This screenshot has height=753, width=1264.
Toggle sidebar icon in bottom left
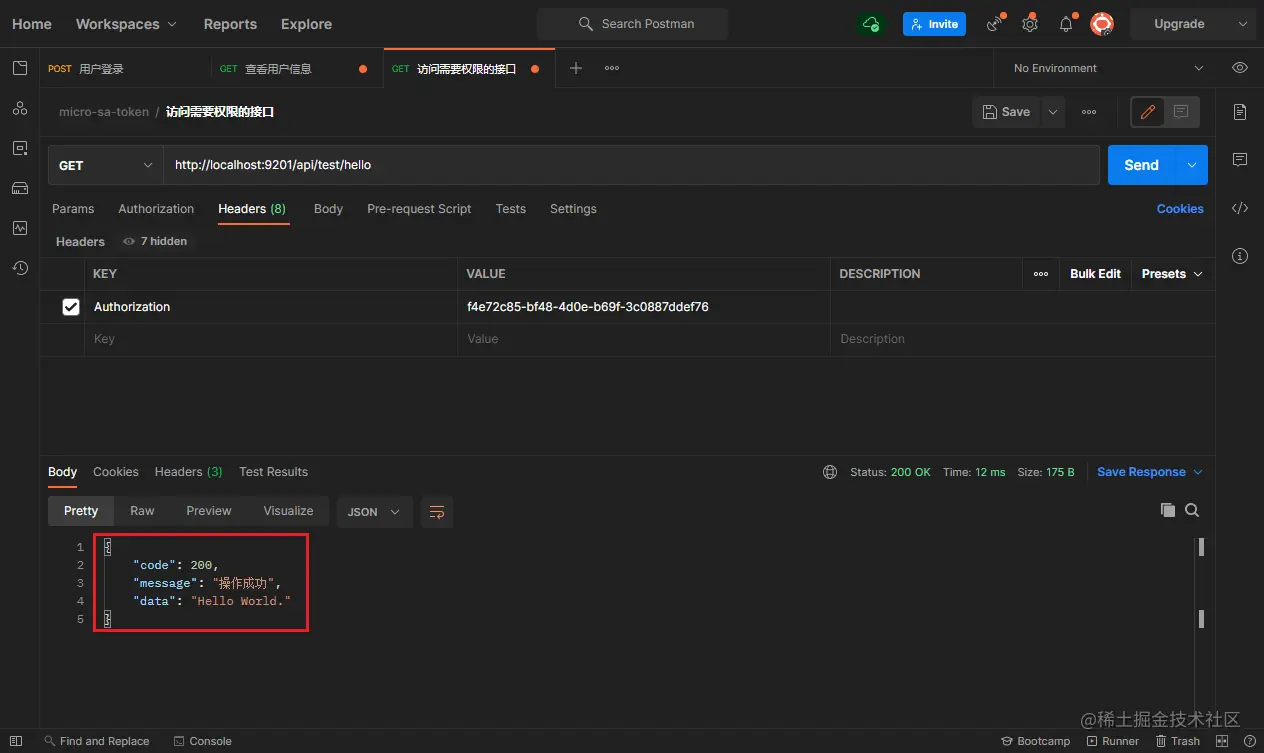click(x=16, y=741)
